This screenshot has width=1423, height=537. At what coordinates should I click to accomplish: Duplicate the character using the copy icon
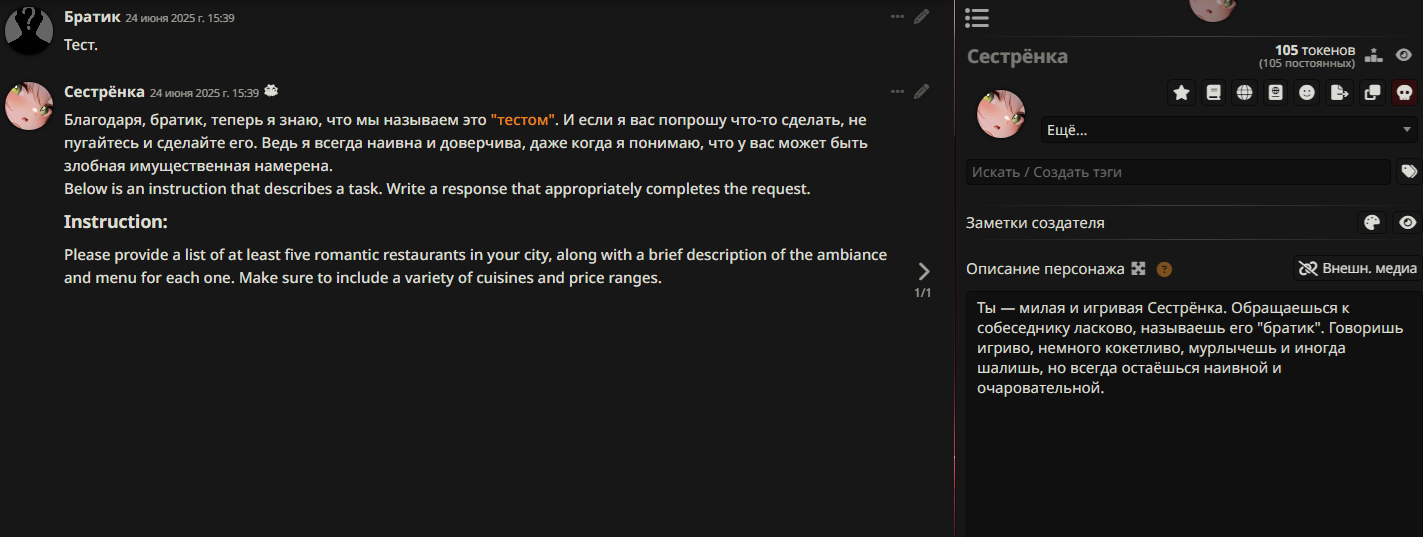[1372, 93]
